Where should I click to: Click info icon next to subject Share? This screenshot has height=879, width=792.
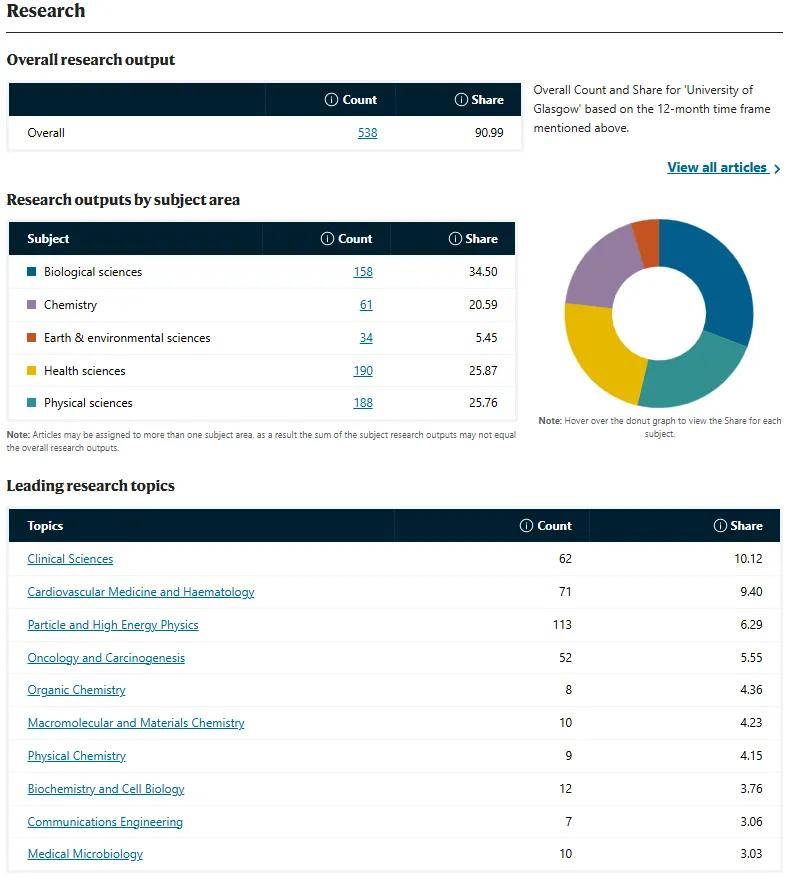click(455, 239)
